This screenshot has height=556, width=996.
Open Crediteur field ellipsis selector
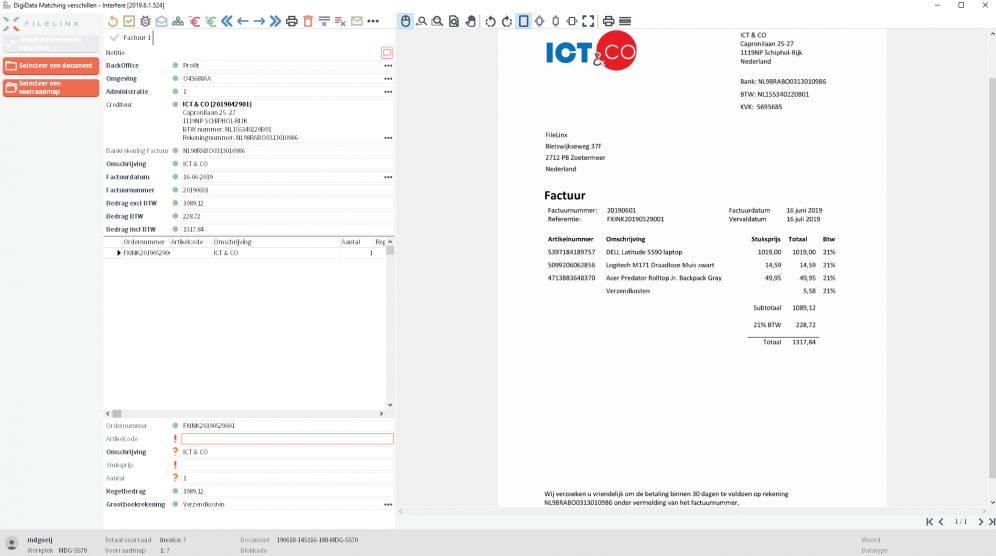(x=387, y=137)
